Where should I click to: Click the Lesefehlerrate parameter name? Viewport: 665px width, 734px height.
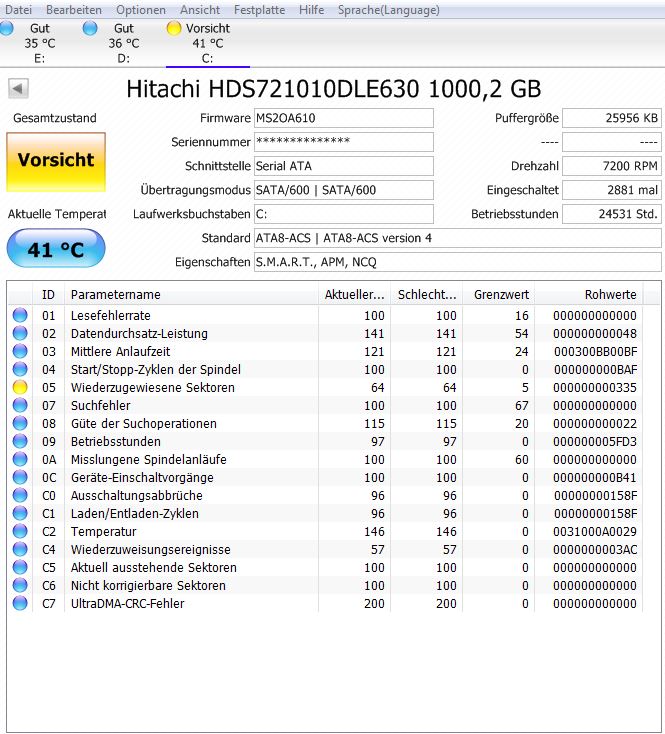[x=110, y=316]
